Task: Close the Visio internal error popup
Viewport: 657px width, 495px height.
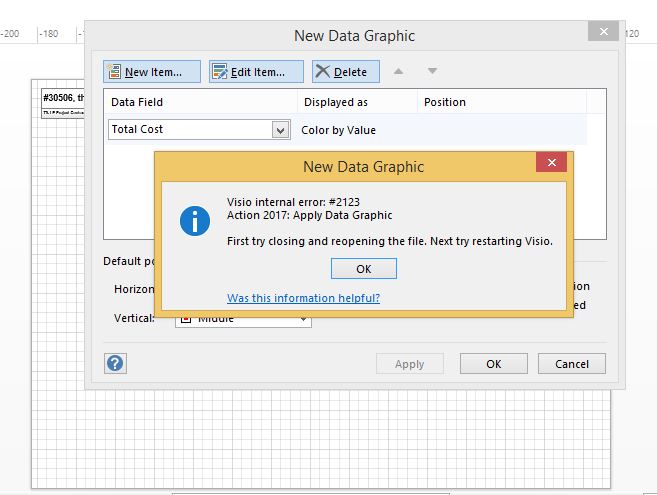Action: tap(551, 162)
